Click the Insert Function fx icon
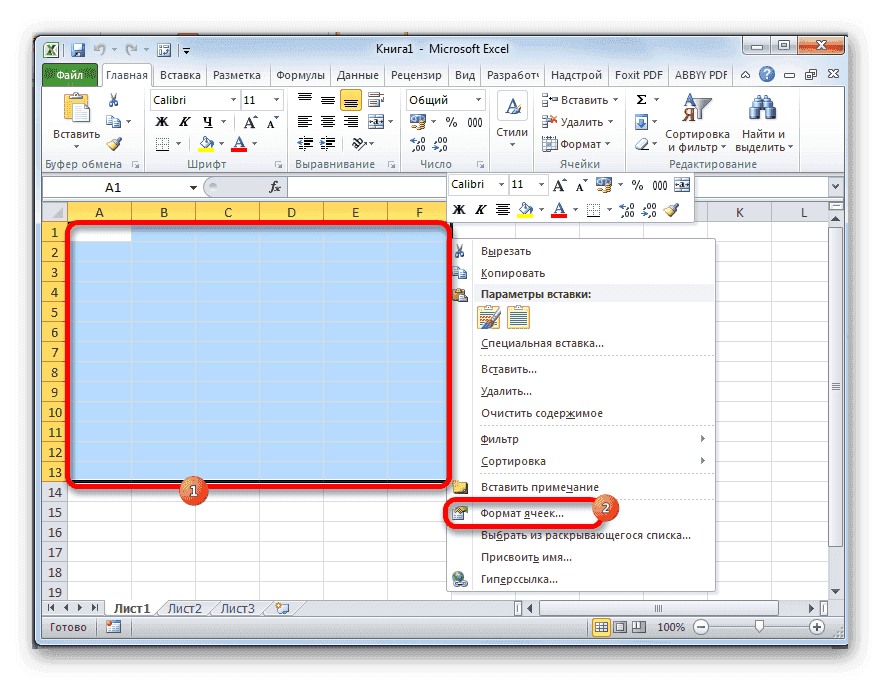880x681 pixels. (274, 186)
